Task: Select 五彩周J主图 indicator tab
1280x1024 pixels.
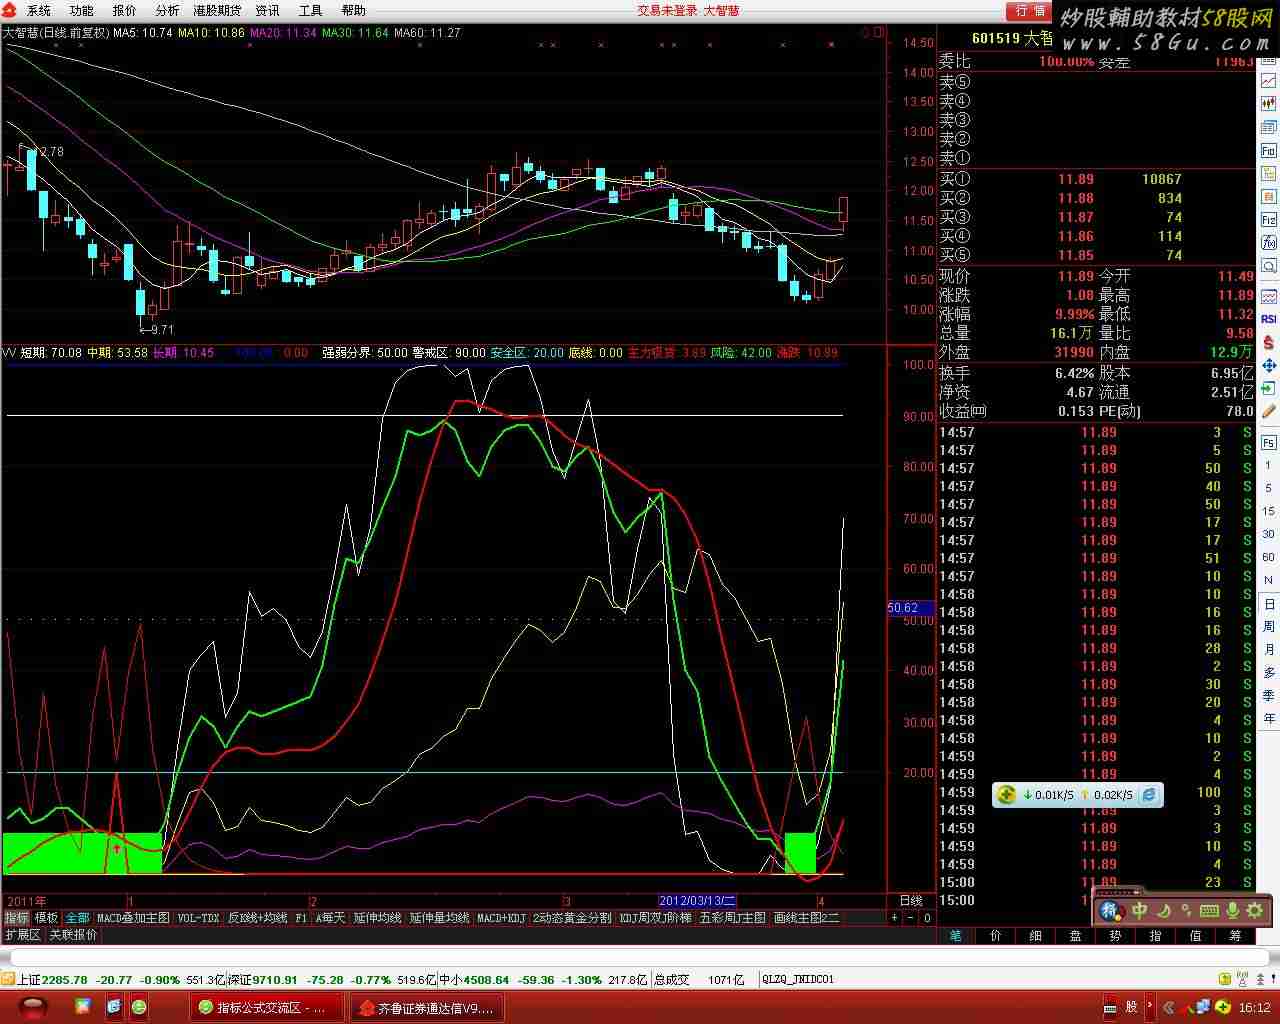Action: click(x=733, y=917)
